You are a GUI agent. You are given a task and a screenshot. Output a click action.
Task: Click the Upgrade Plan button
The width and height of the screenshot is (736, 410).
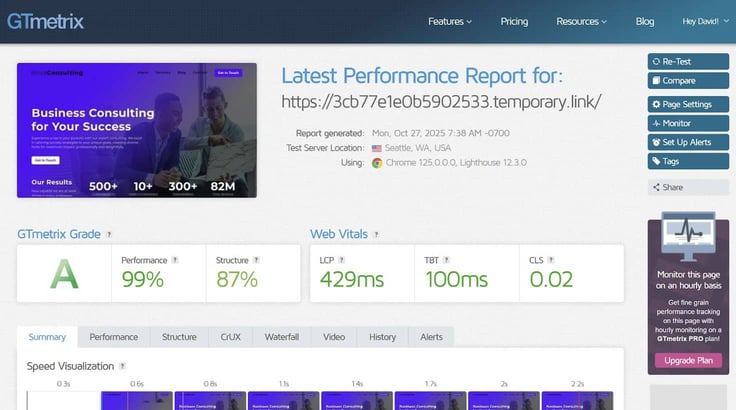coord(688,361)
